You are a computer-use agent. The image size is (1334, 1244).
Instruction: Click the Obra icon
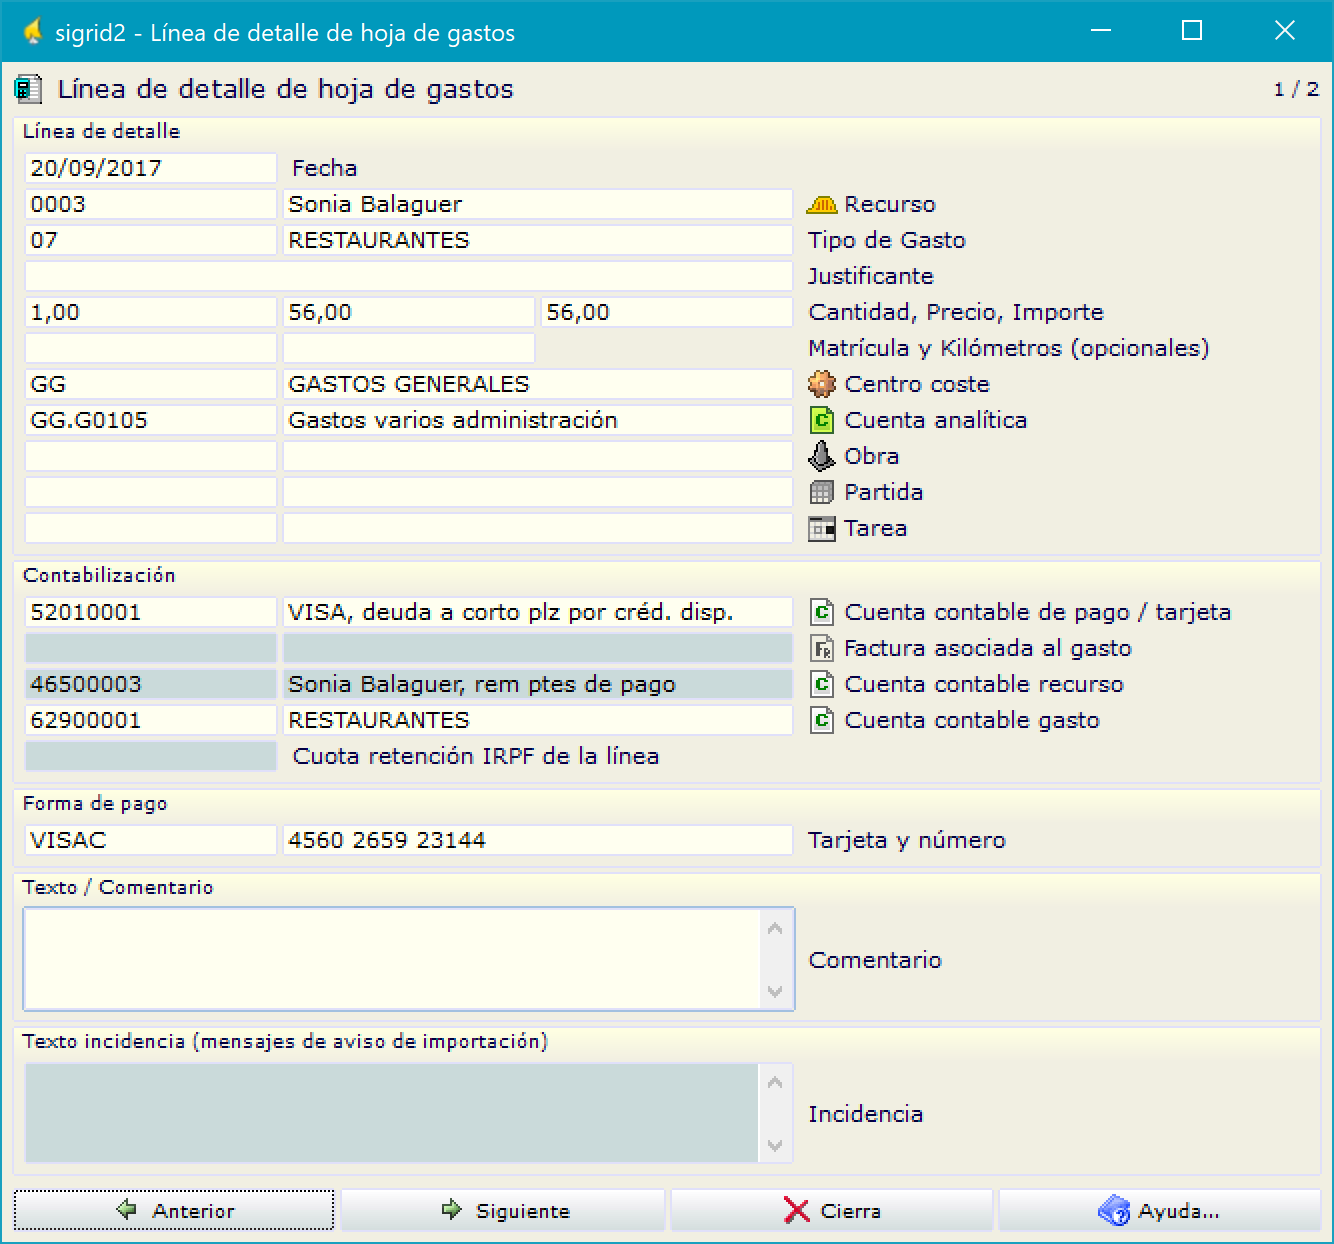coord(821,456)
